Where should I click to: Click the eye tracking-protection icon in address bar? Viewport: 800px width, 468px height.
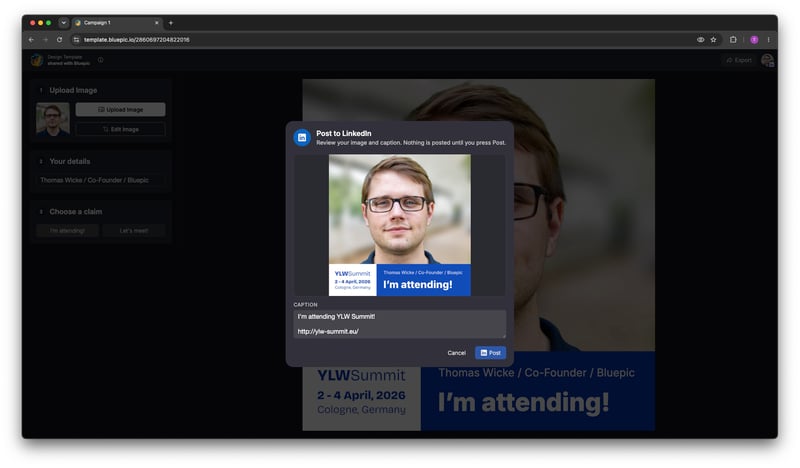coord(701,39)
